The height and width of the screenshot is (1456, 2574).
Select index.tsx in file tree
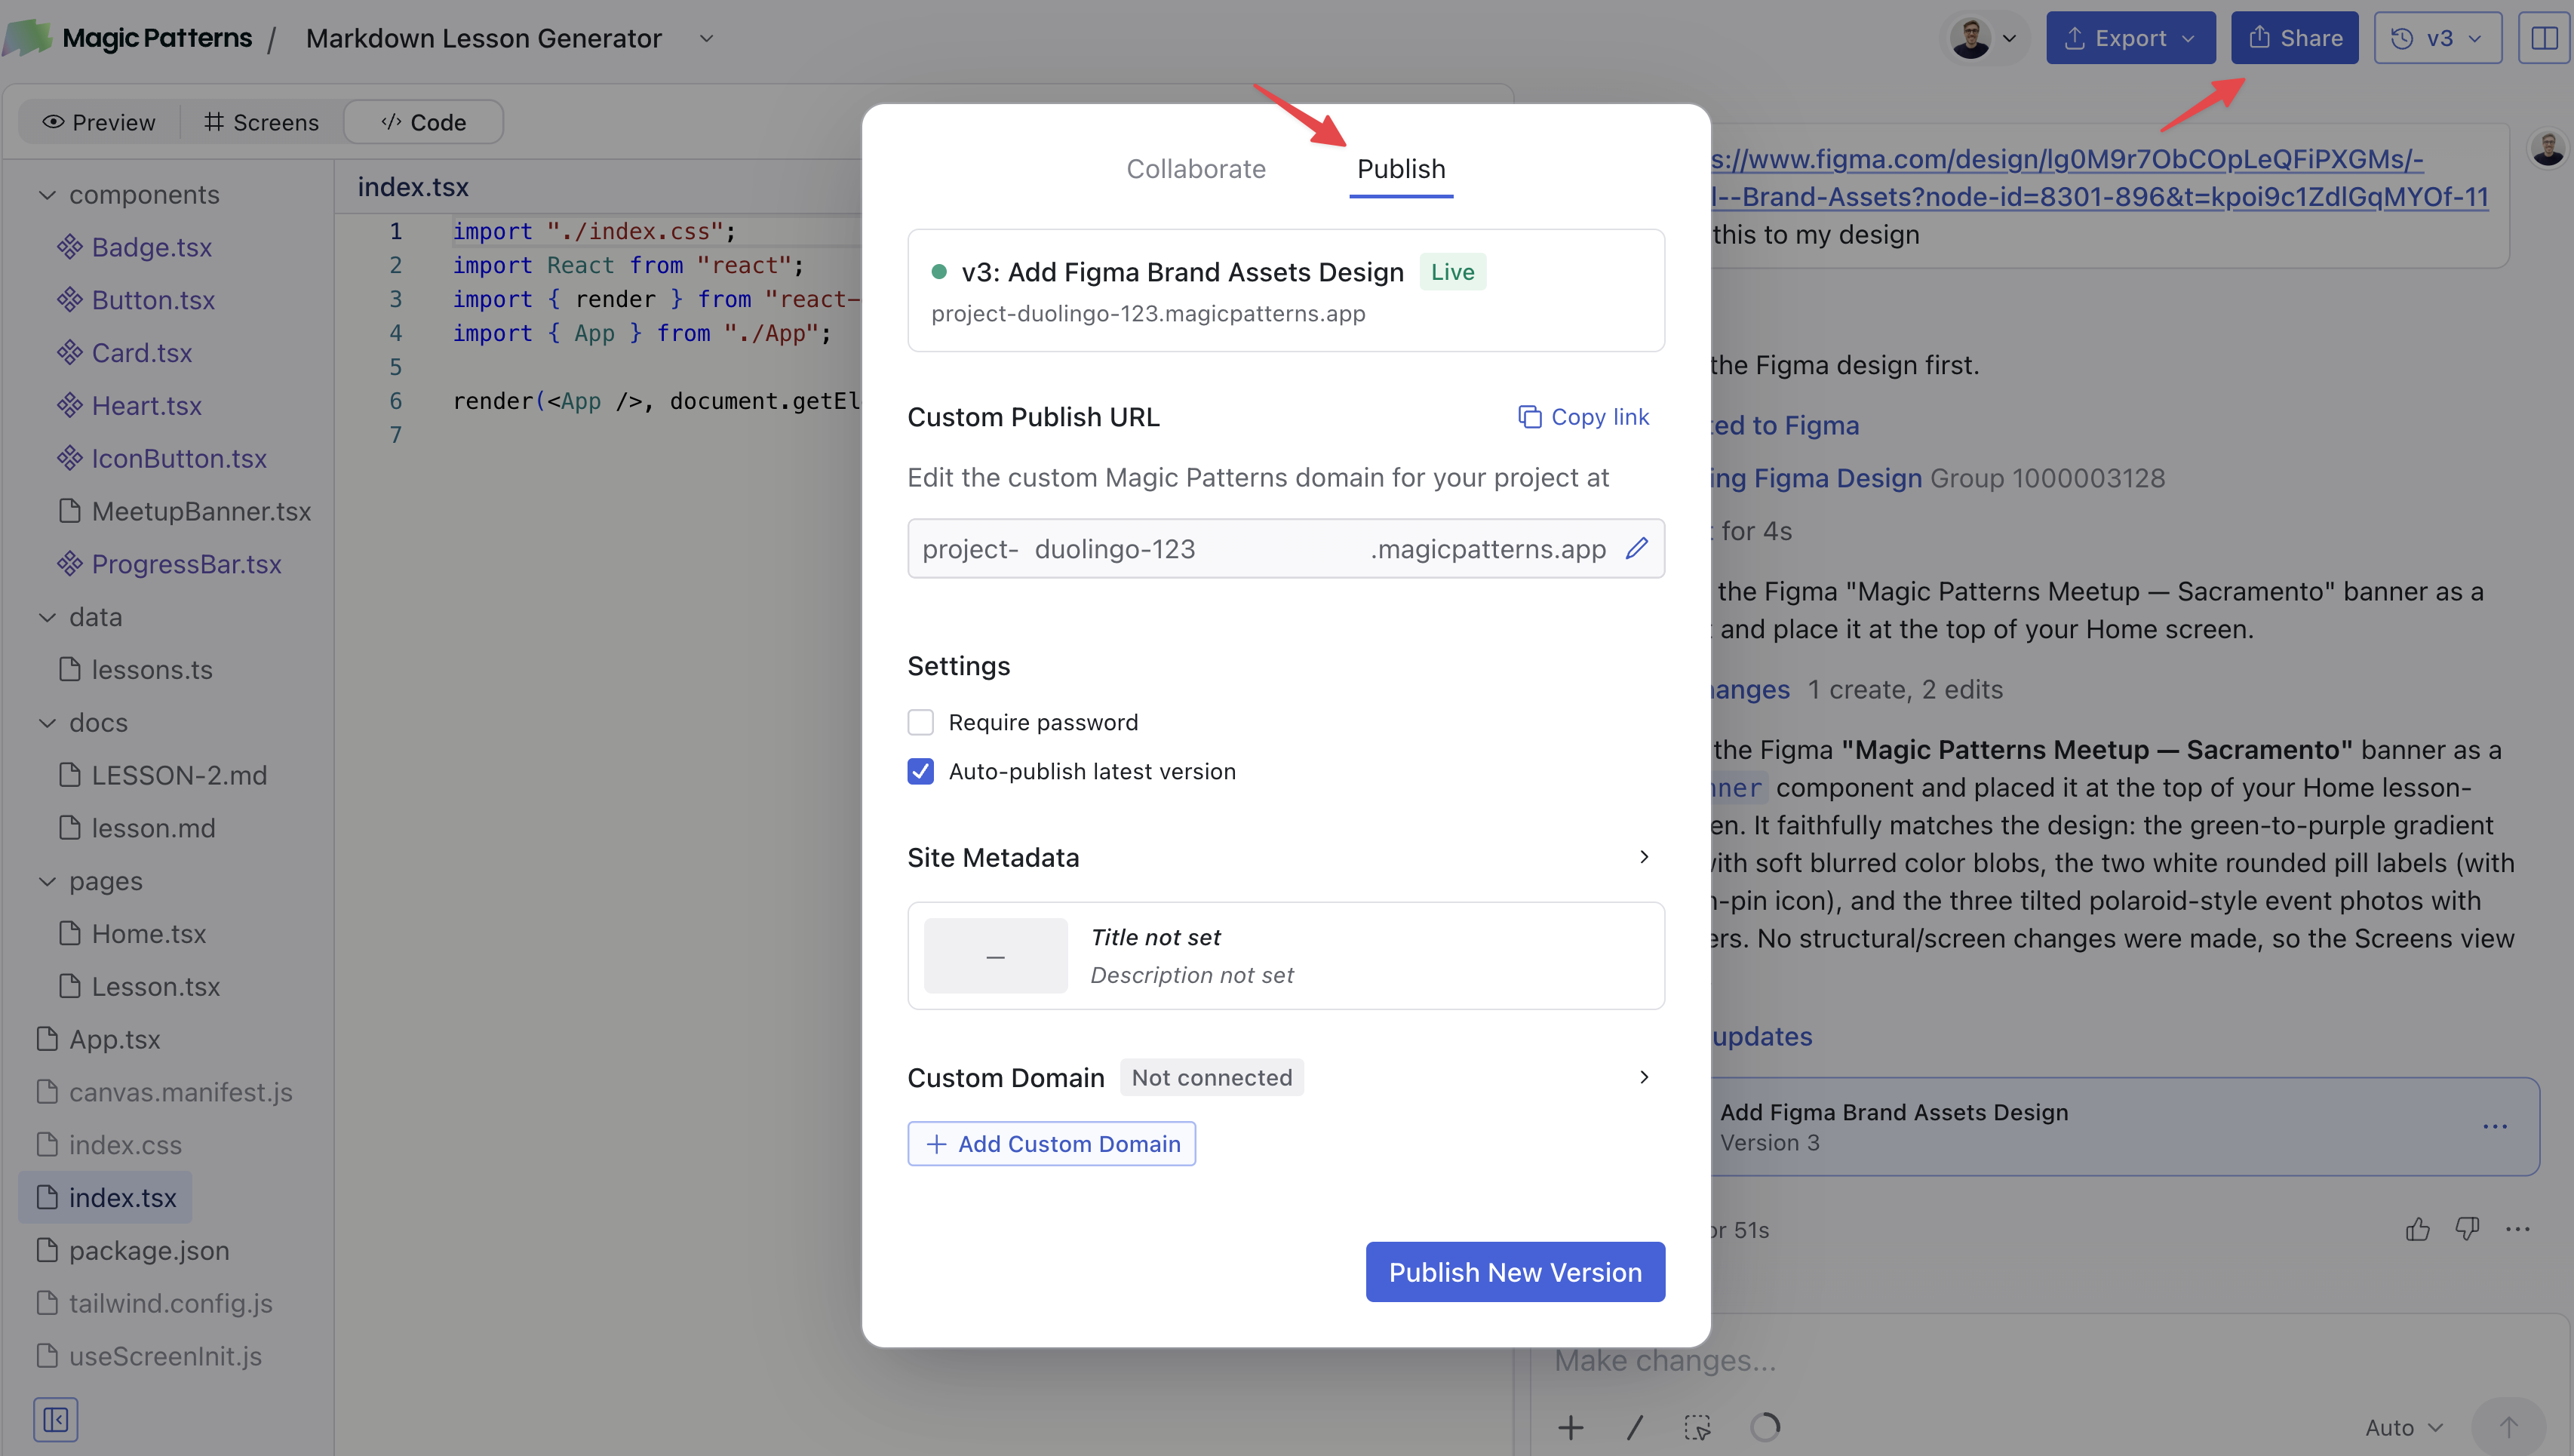click(x=105, y=1197)
